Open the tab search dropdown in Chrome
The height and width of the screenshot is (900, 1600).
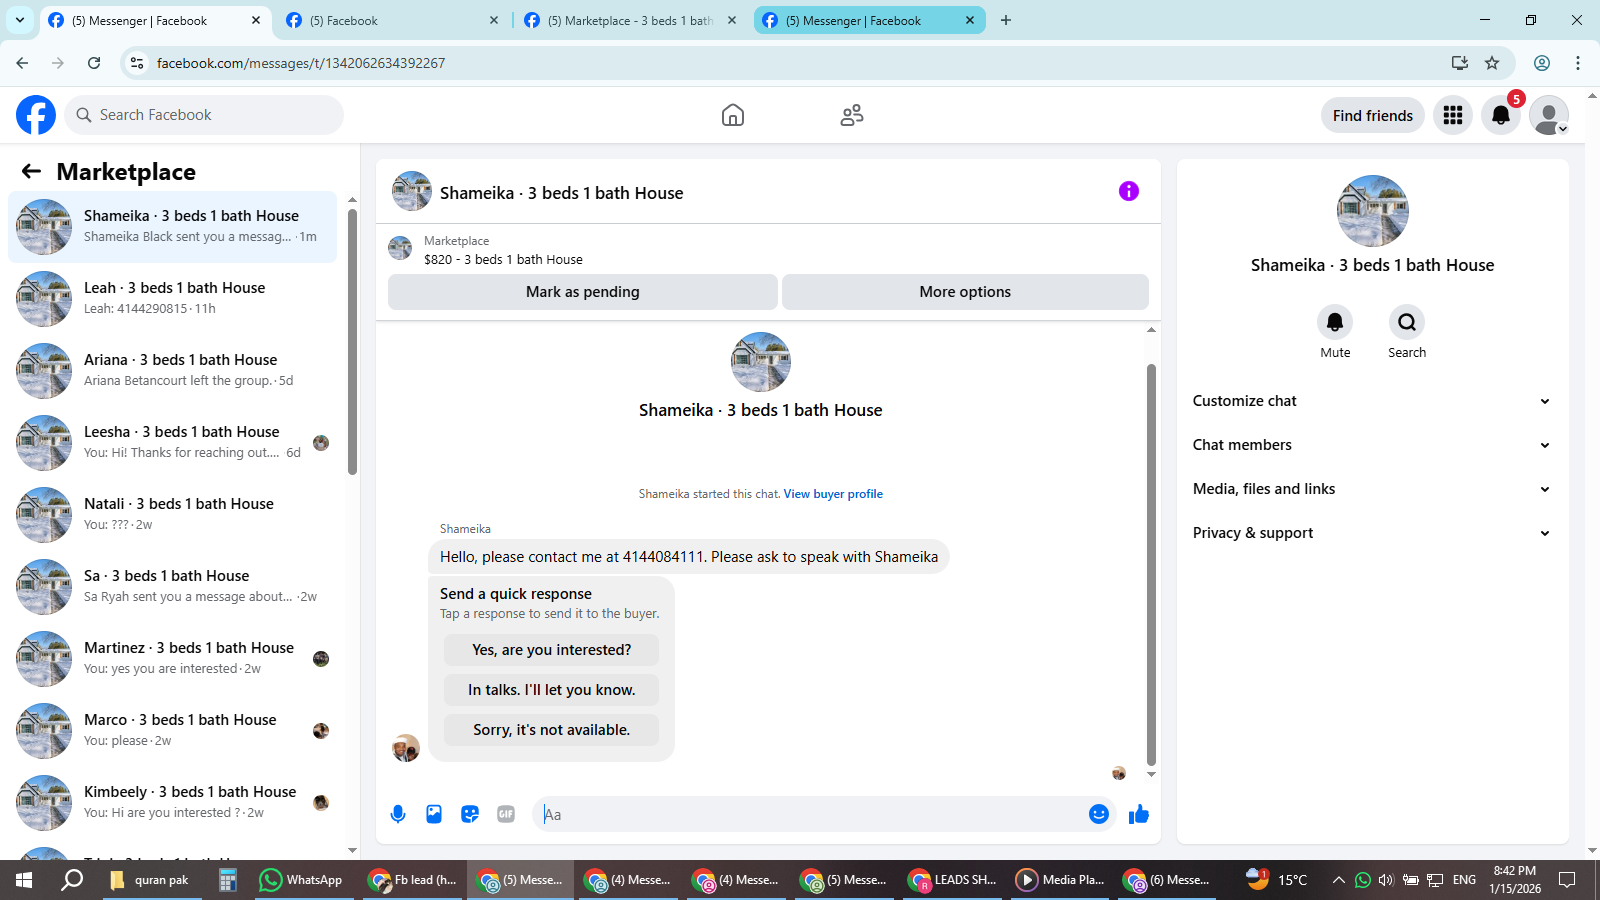[x=20, y=20]
